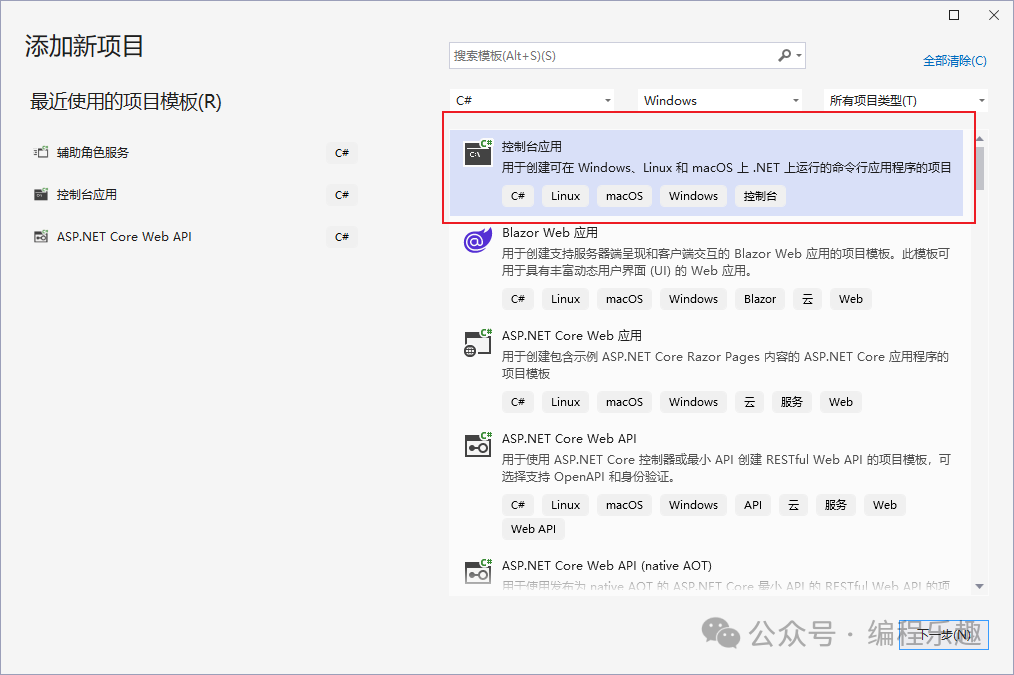Click the scroll down arrow of template list

click(979, 586)
